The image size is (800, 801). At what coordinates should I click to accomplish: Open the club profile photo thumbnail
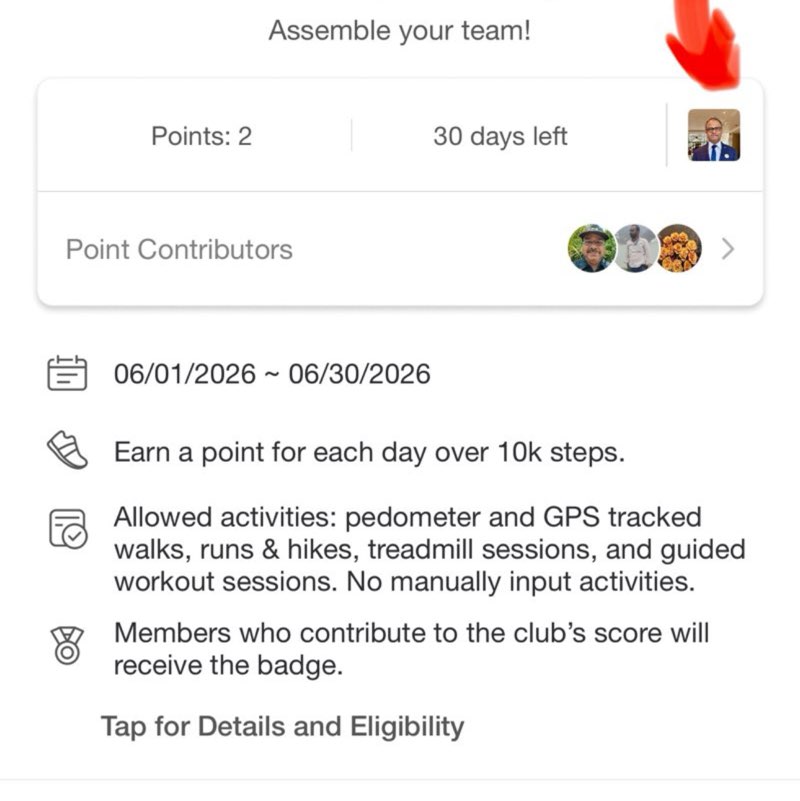pyautogui.click(x=714, y=135)
